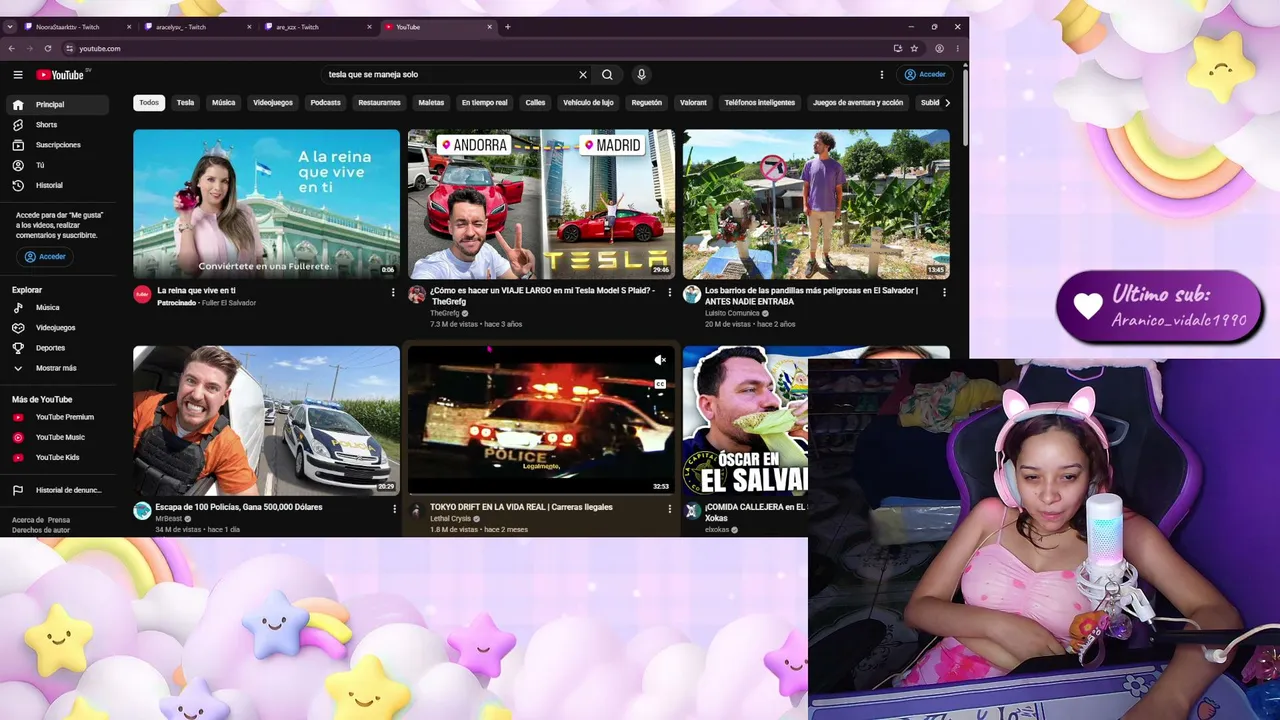Switch to NooraStaarkttv Twitch tab
This screenshot has width=1280, height=720.
(76, 27)
